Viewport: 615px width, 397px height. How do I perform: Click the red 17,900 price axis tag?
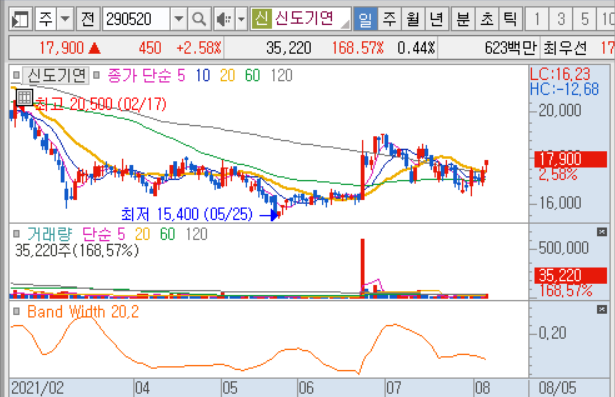click(x=571, y=159)
